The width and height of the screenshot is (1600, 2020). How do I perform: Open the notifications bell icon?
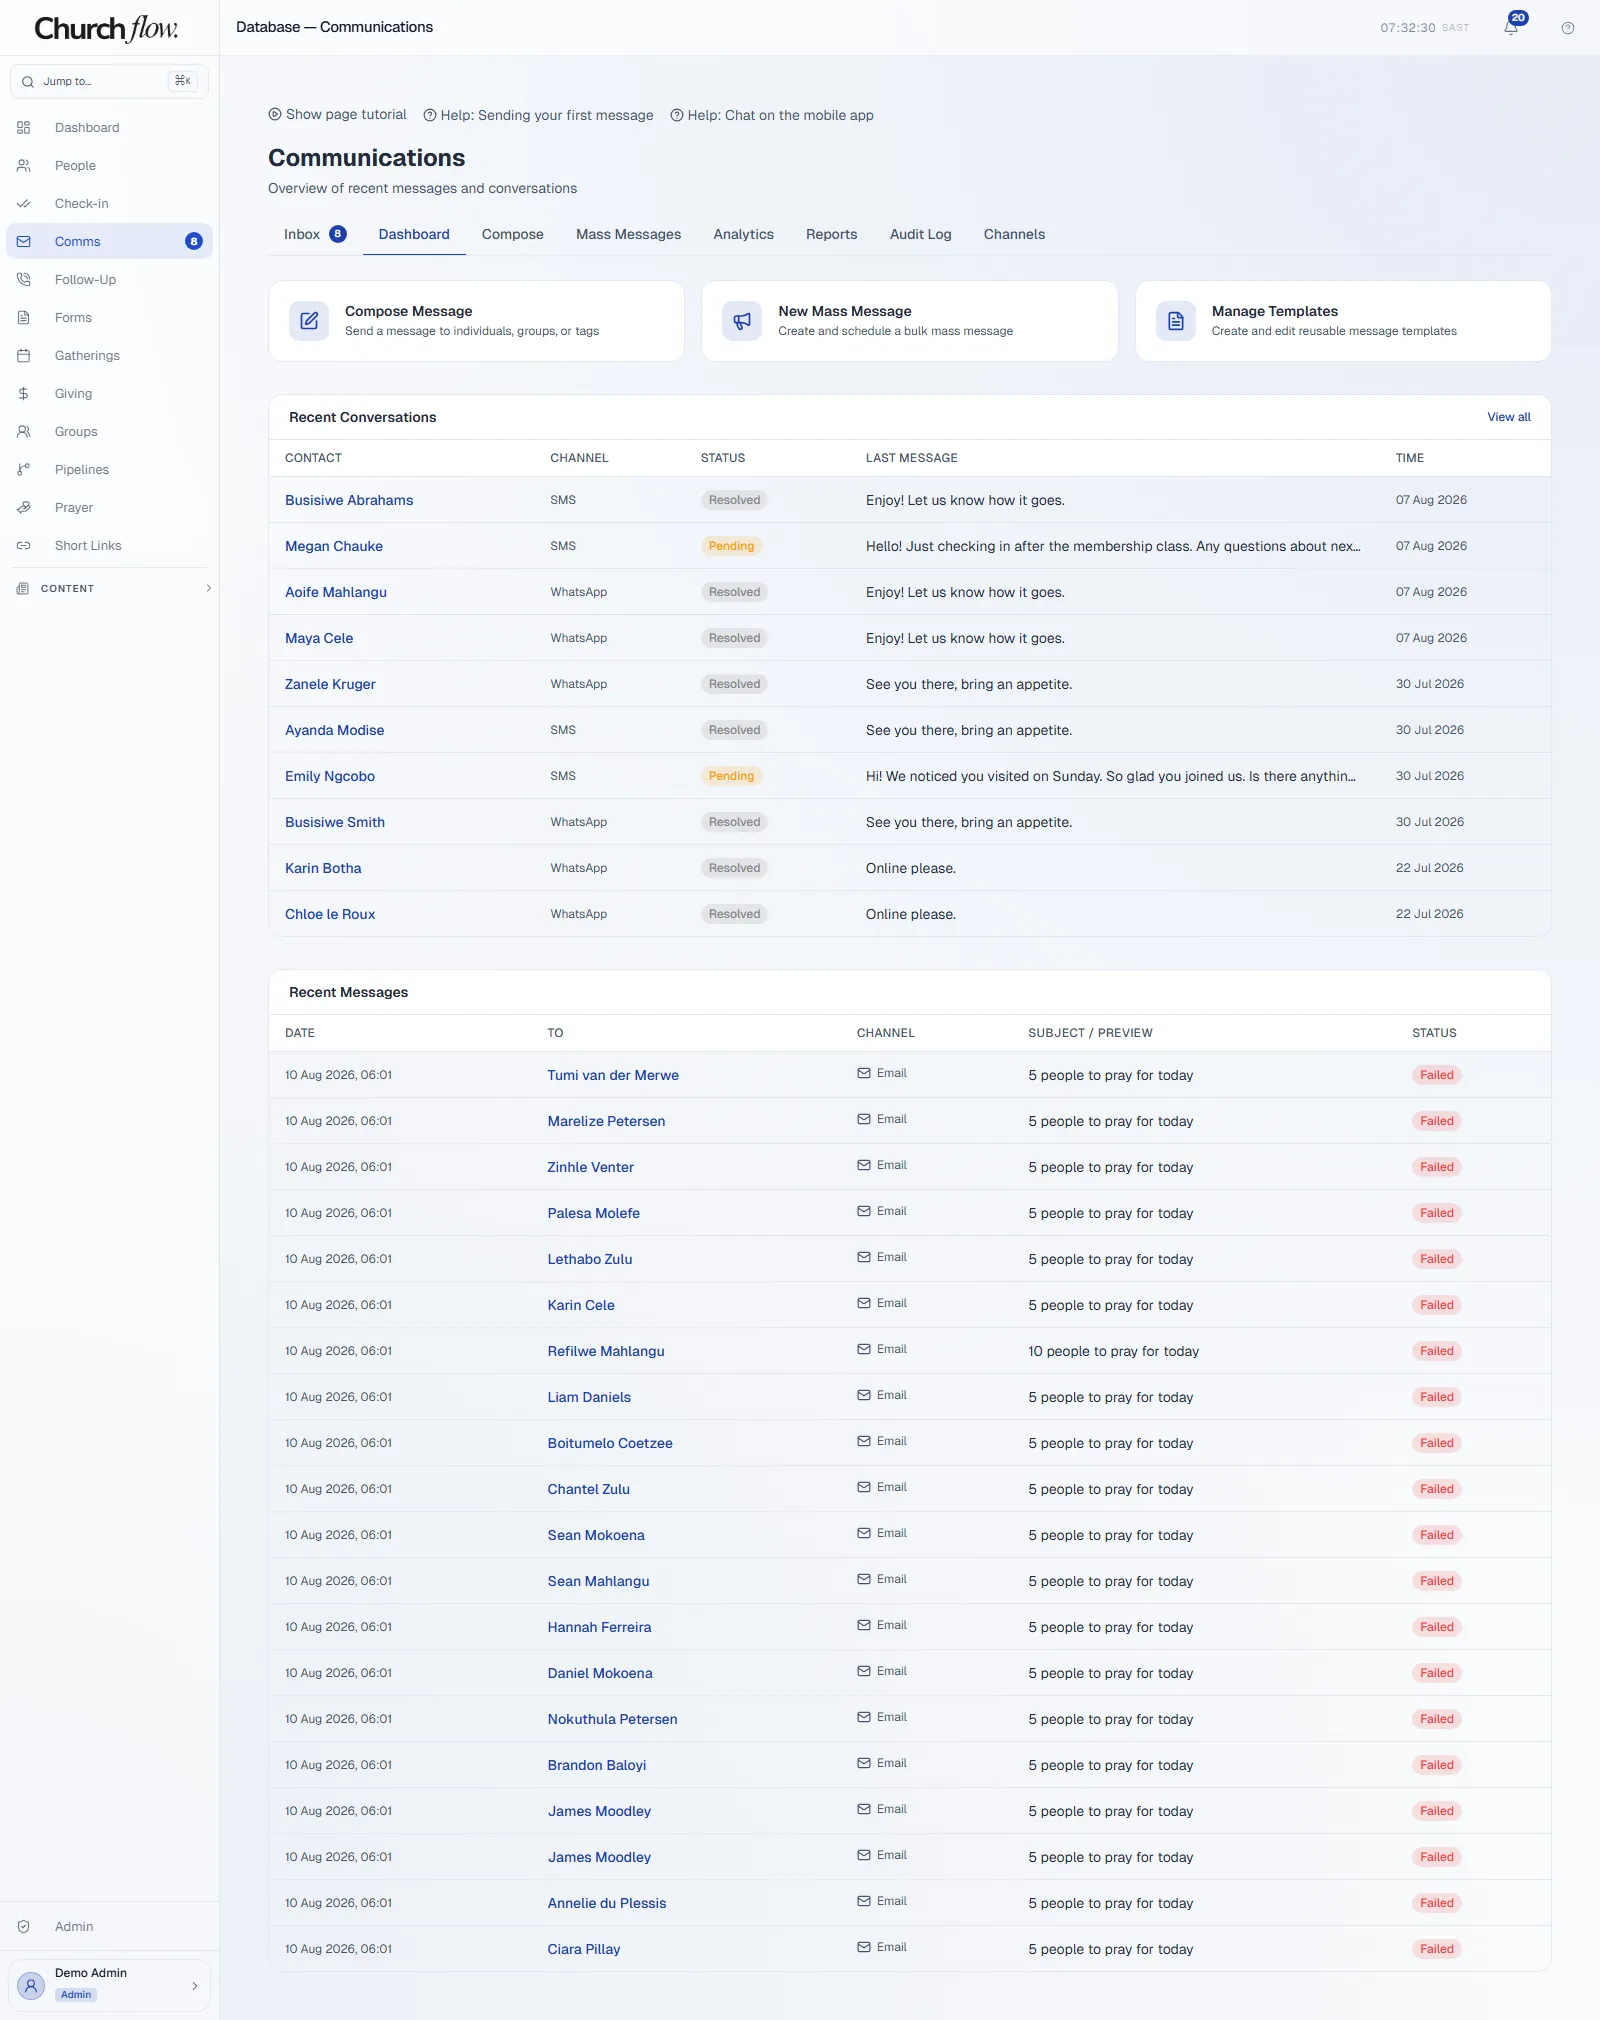(1511, 28)
